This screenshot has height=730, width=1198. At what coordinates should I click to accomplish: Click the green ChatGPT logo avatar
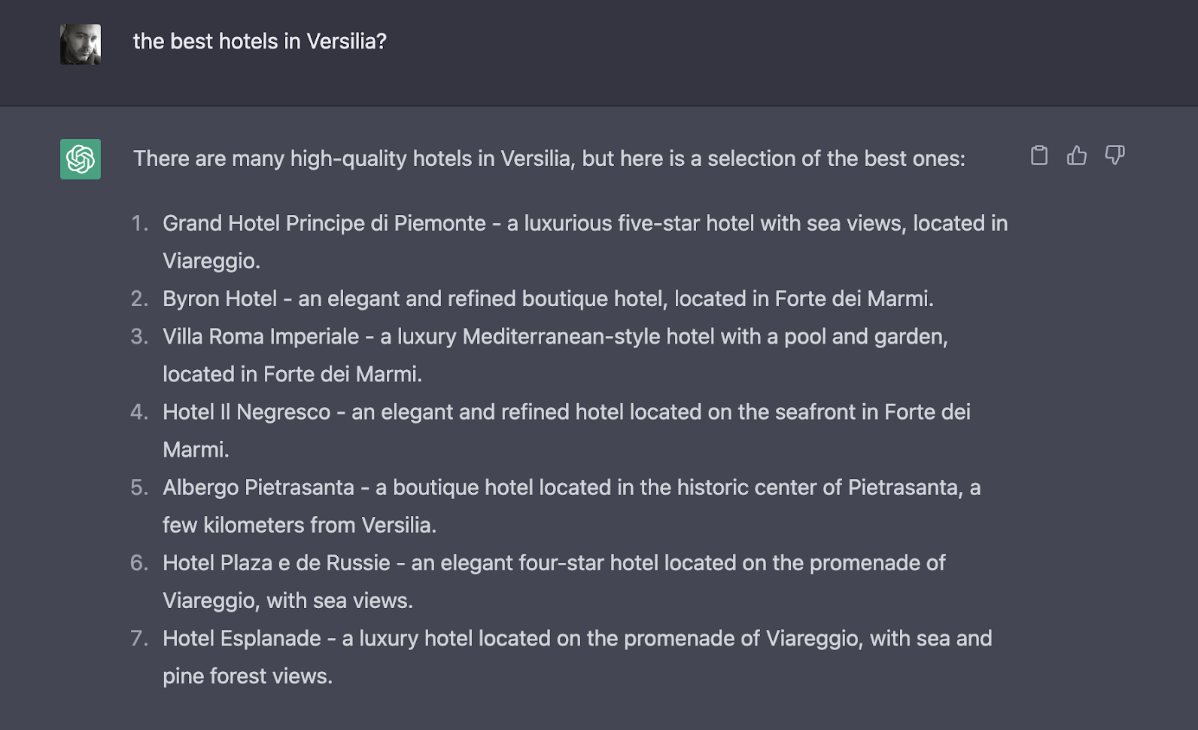tap(80, 159)
